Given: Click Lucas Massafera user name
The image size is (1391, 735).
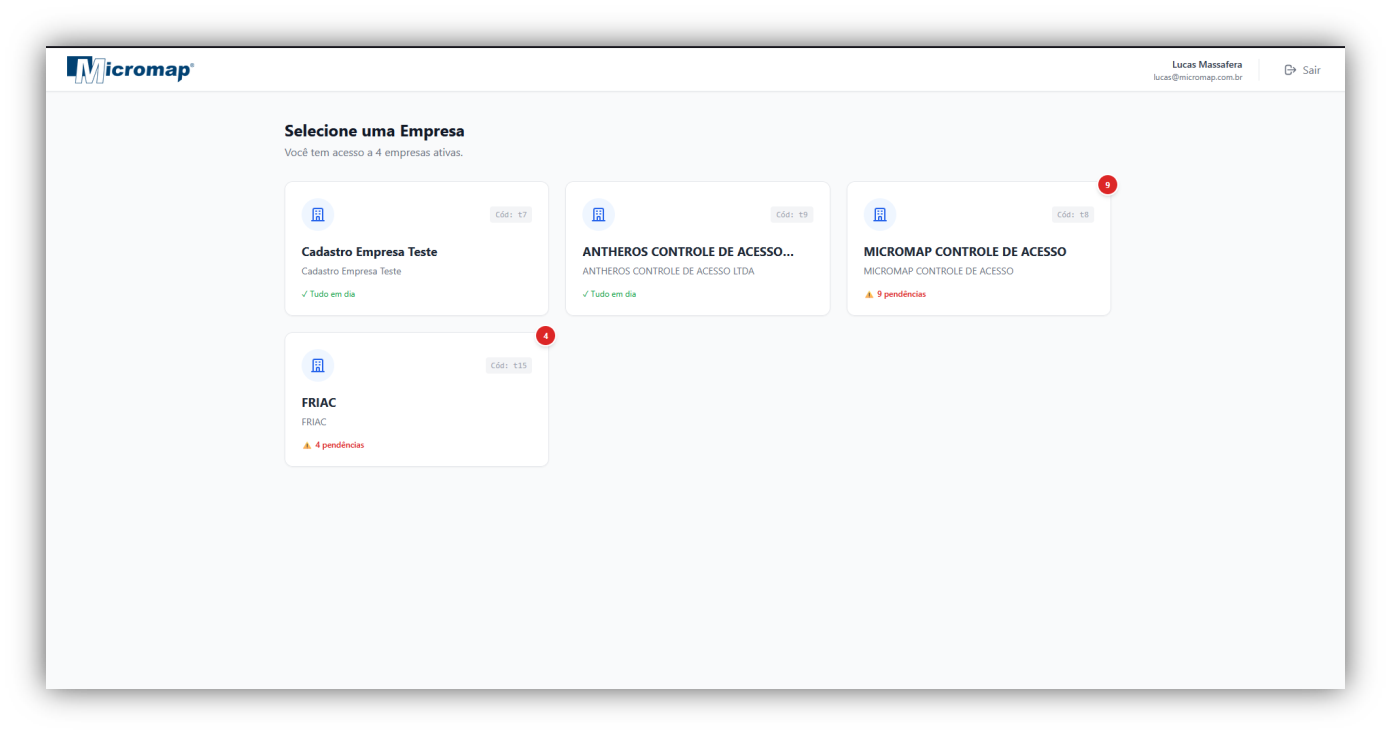Looking at the screenshot, I should pos(1207,64).
